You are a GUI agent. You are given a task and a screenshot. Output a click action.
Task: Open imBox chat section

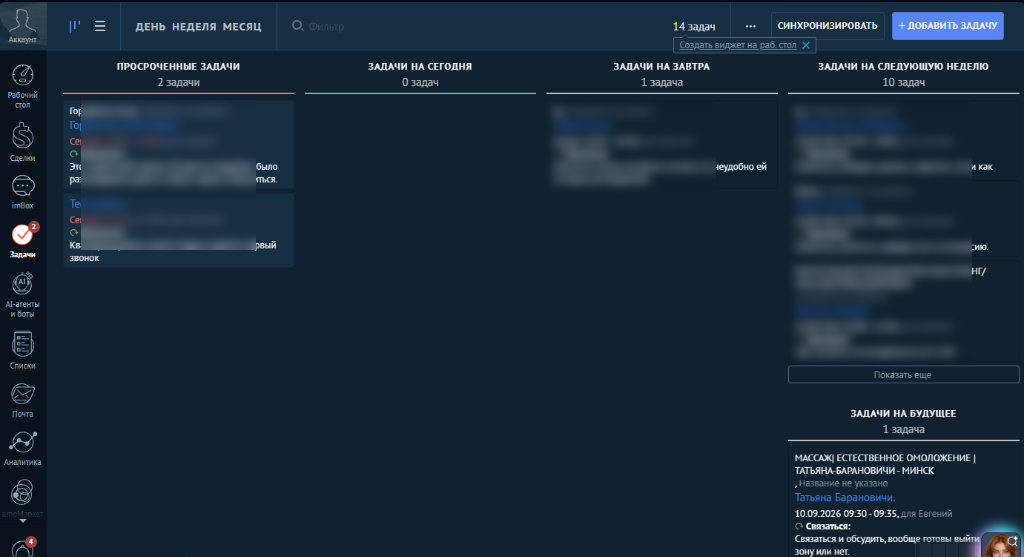pos(23,192)
